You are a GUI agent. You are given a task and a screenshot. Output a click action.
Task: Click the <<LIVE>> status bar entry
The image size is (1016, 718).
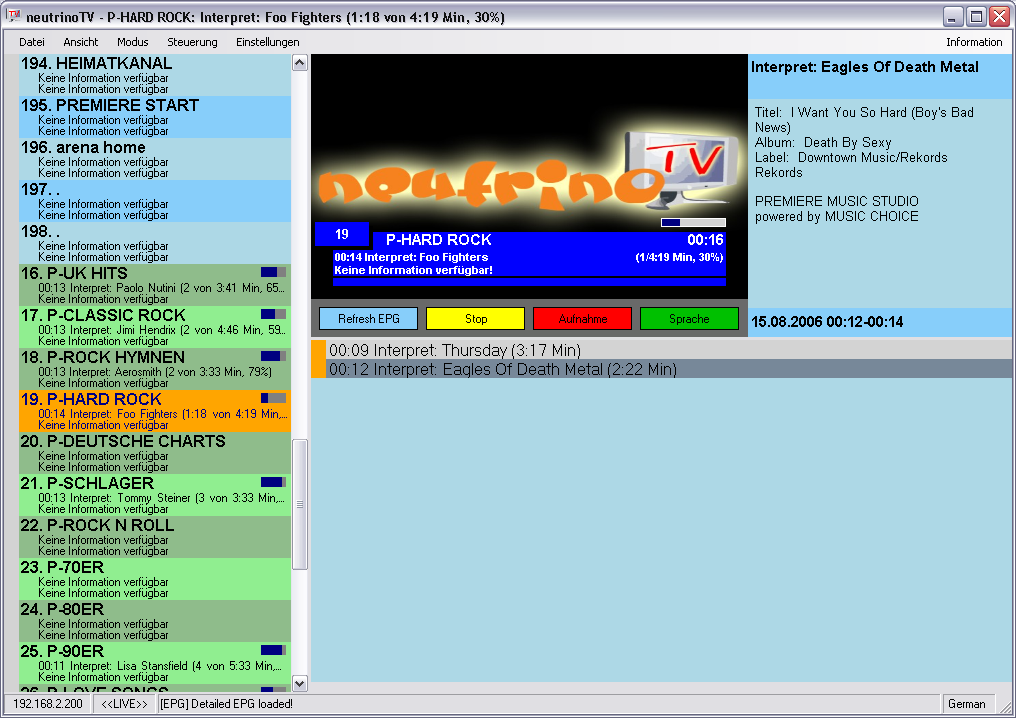coord(125,704)
